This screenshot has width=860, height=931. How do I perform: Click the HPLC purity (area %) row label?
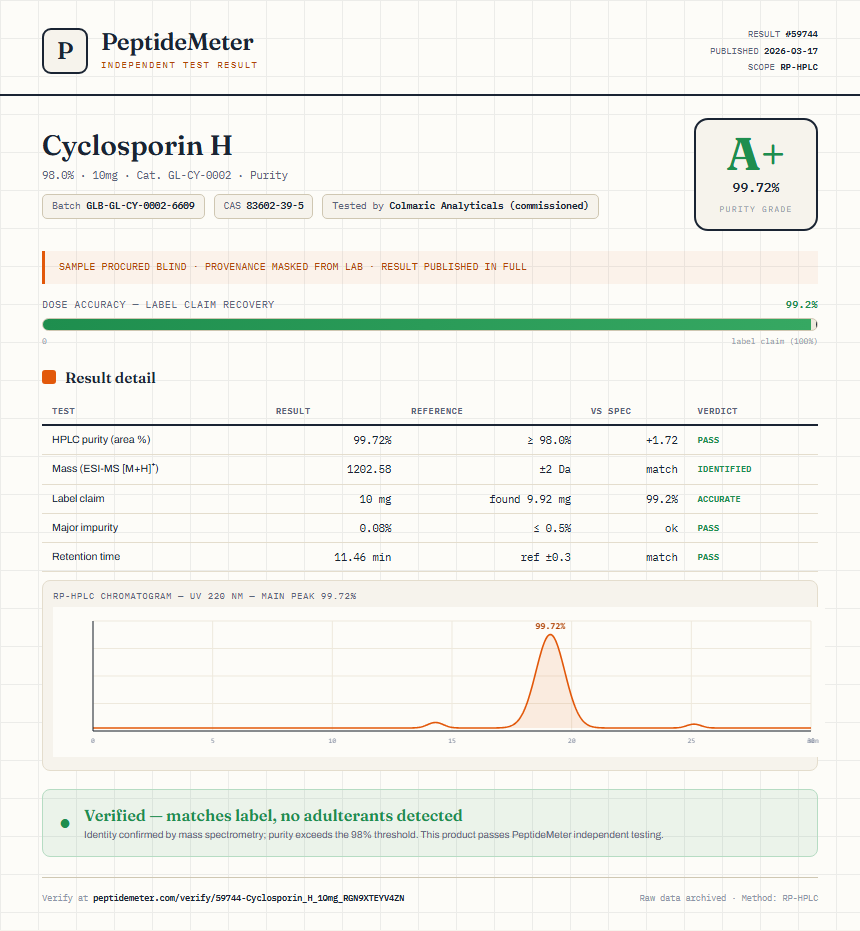(101, 439)
